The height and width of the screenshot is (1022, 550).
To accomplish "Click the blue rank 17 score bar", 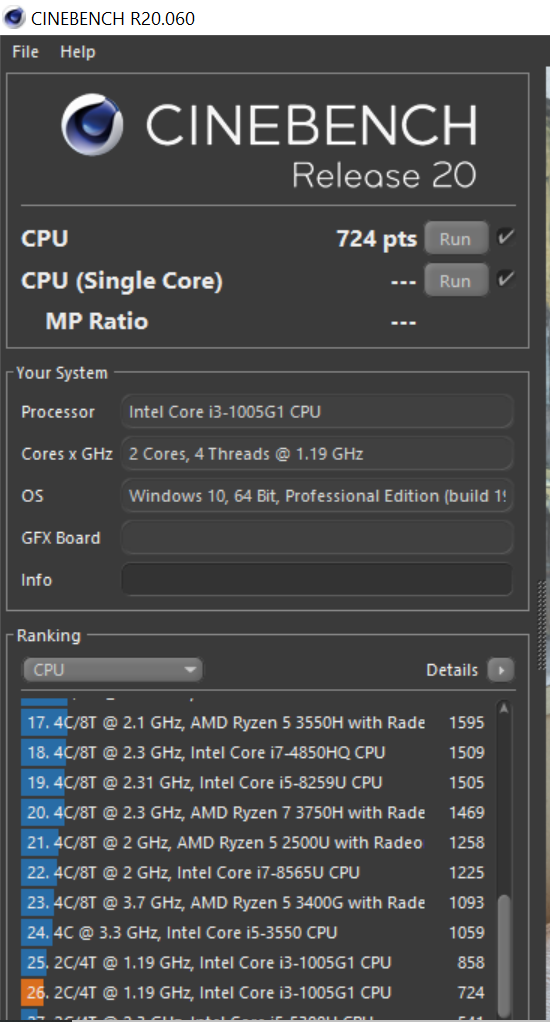I will pyautogui.click(x=44, y=722).
